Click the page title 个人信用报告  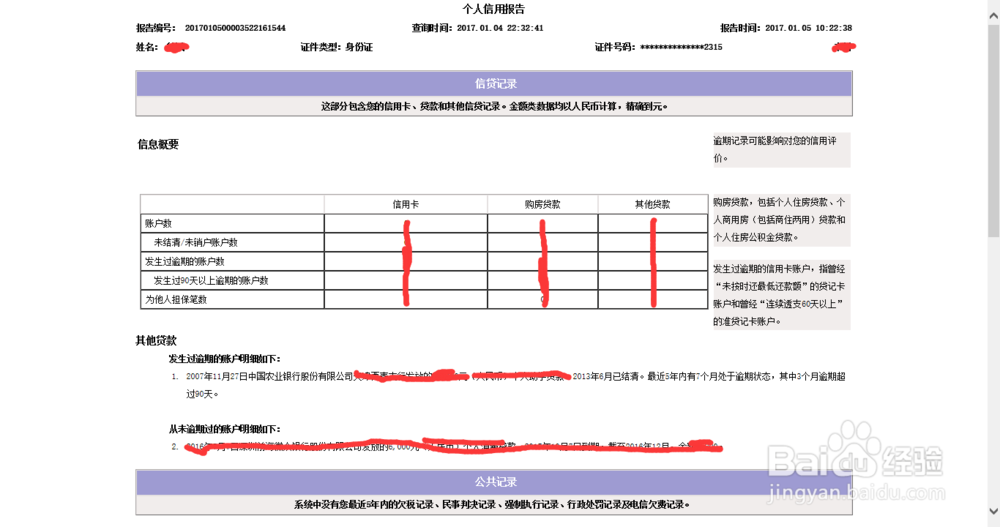494,9
